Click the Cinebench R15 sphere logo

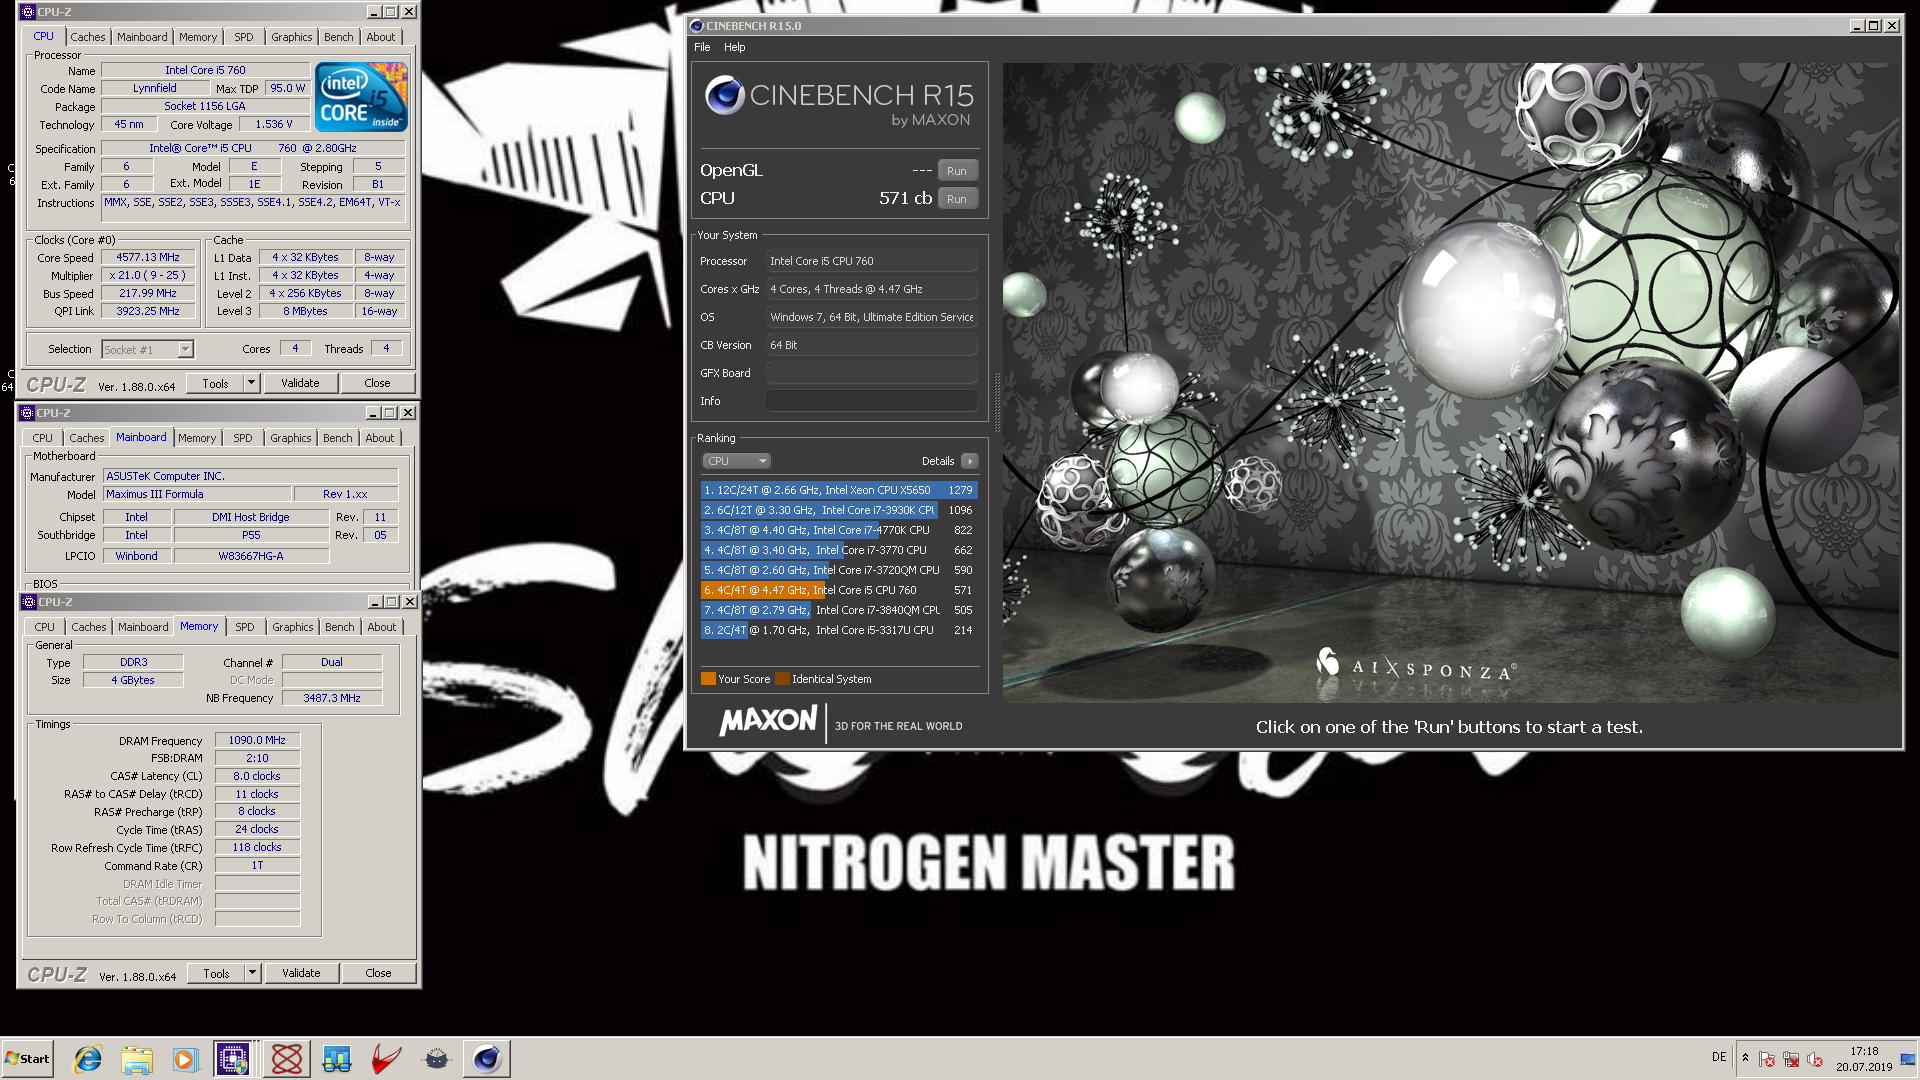725,95
